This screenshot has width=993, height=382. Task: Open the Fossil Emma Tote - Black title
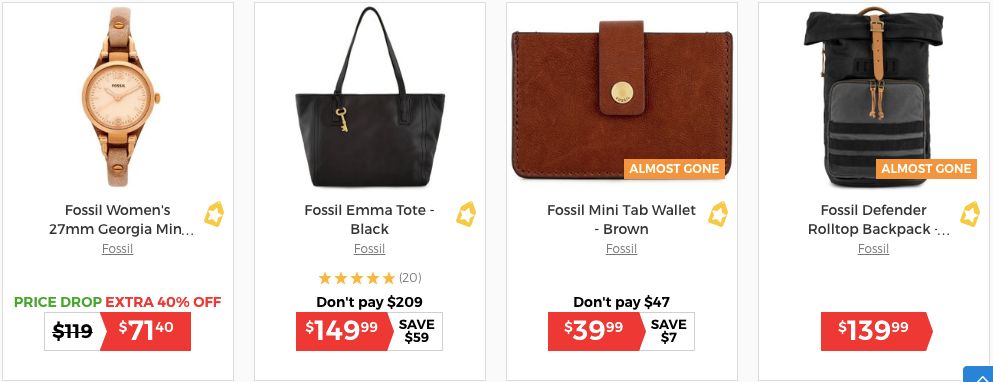pos(370,219)
